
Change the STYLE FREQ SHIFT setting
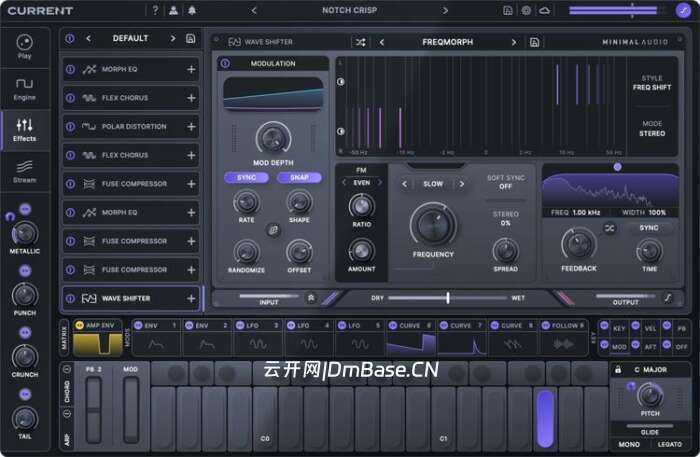click(652, 83)
